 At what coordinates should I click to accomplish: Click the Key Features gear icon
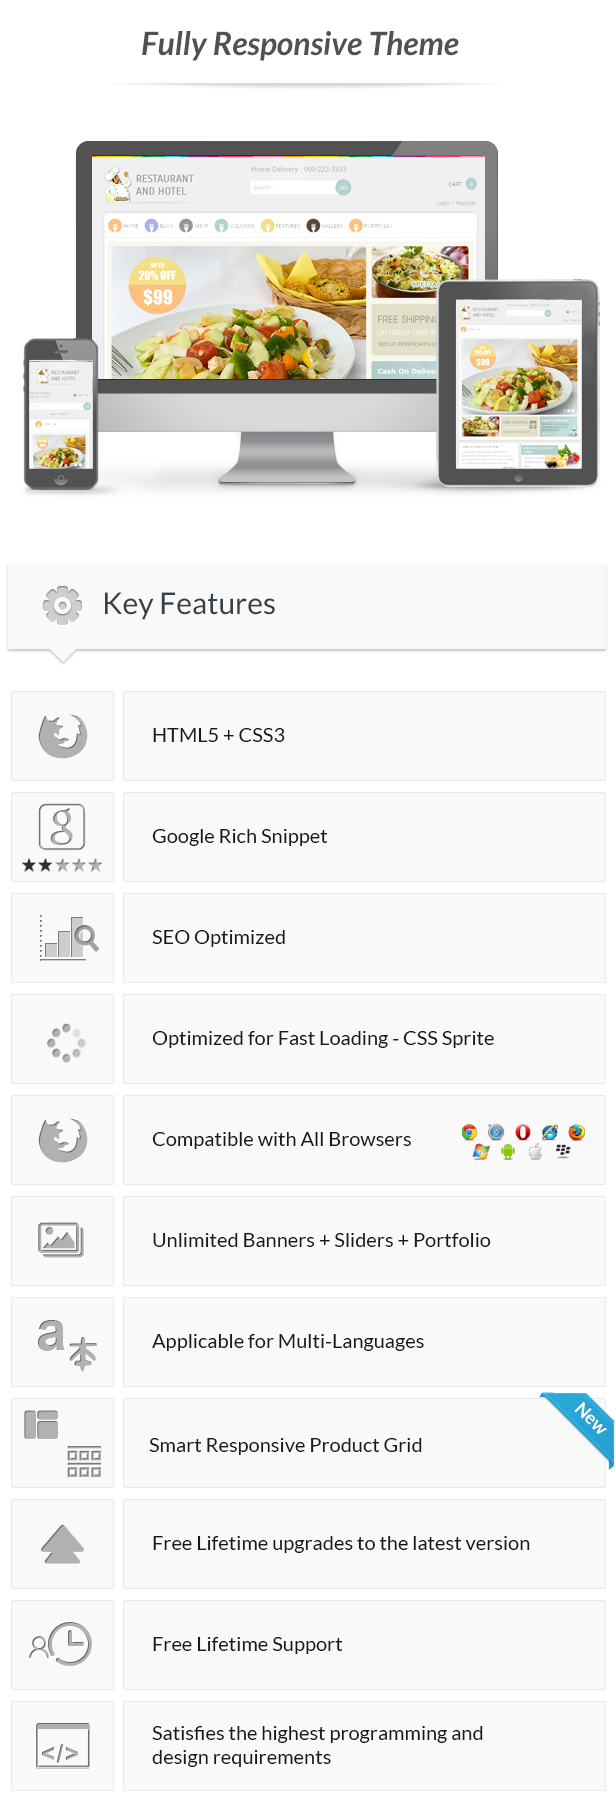pos(62,605)
